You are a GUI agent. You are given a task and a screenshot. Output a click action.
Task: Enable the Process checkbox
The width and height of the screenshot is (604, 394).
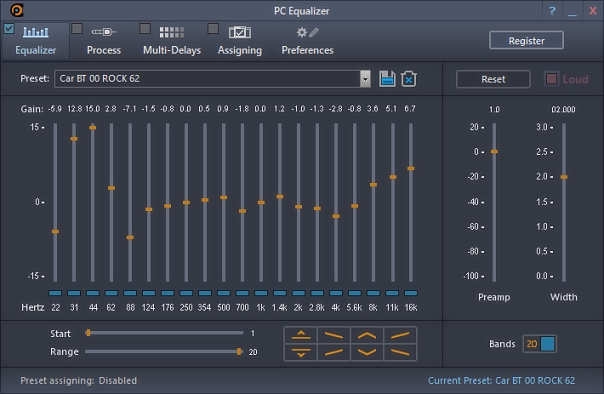[77, 29]
